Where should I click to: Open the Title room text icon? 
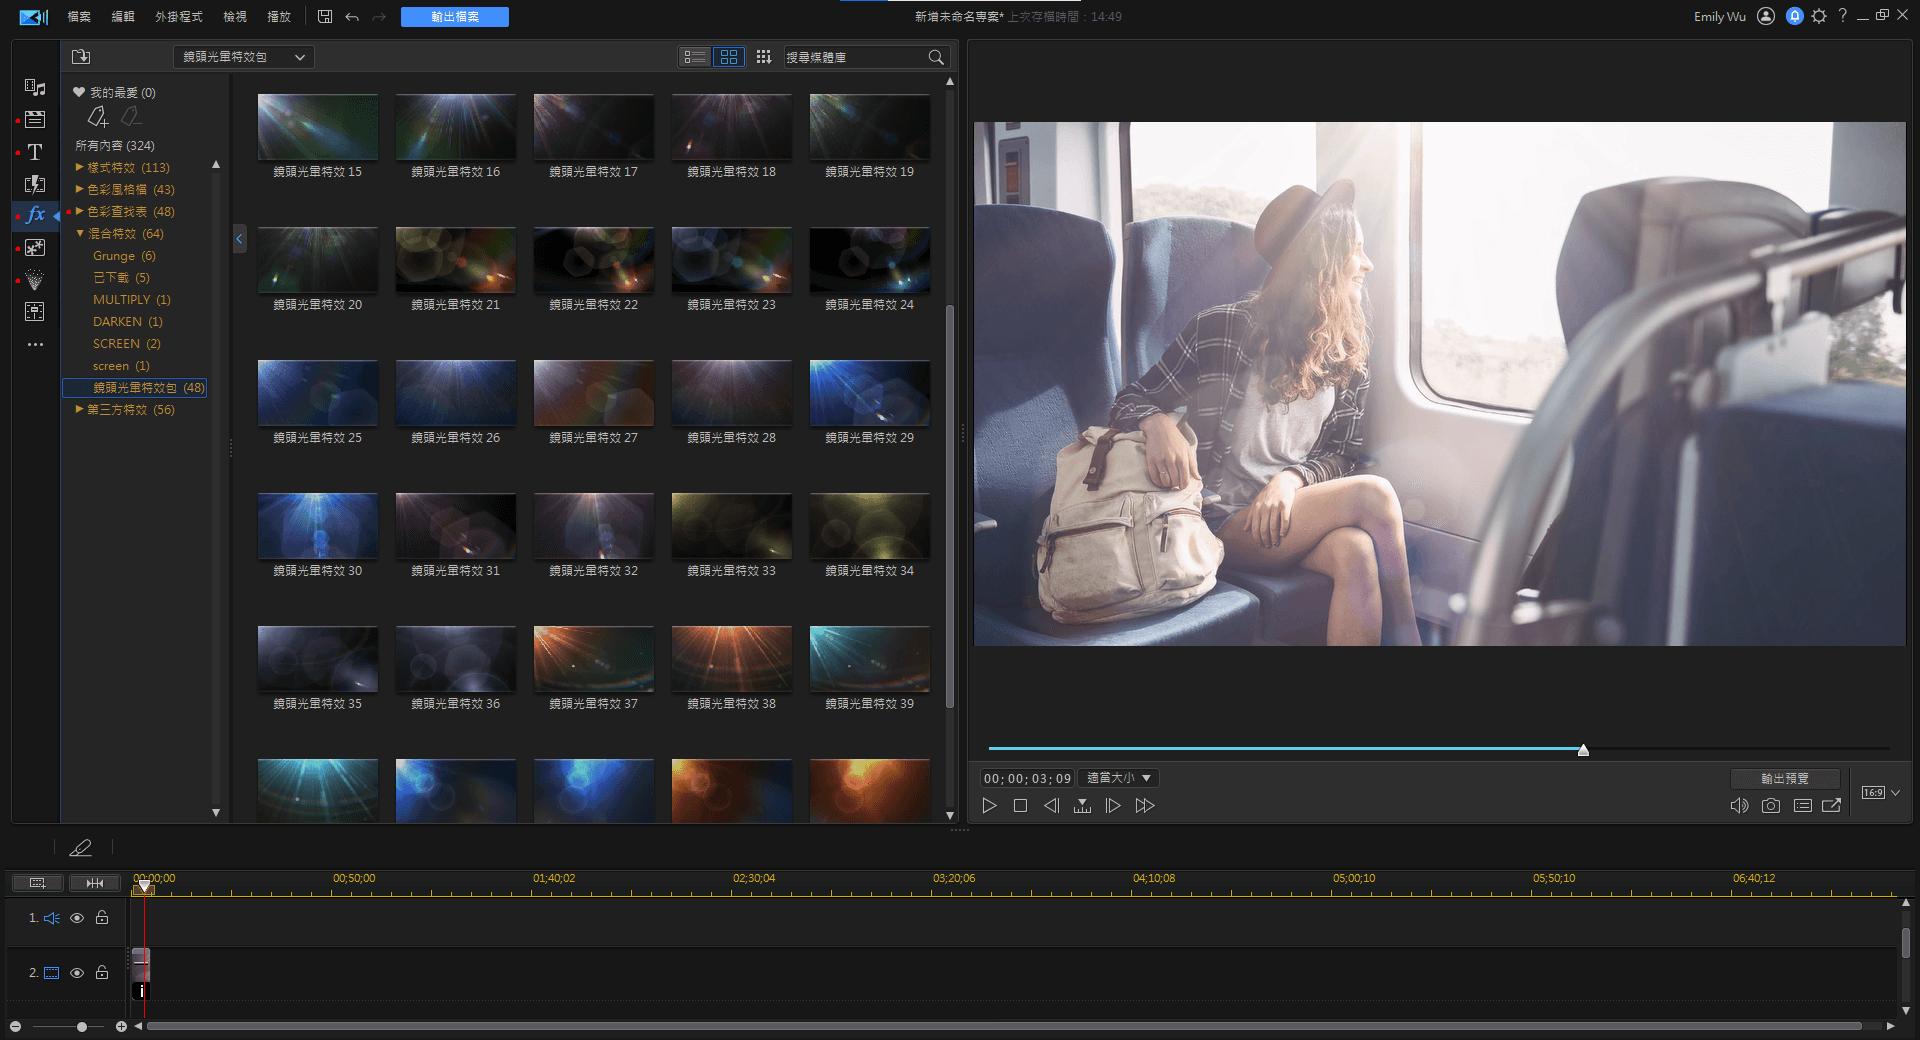click(35, 152)
